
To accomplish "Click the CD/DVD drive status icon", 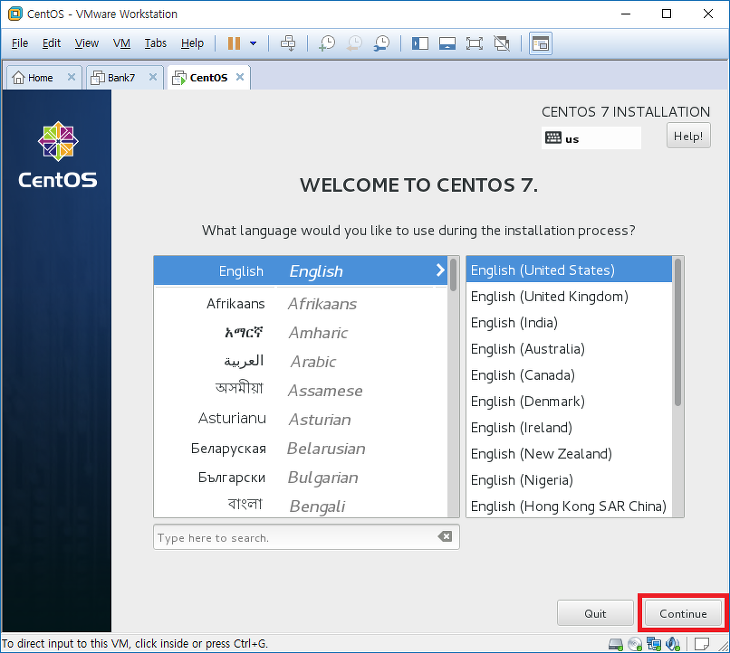I will 635,644.
